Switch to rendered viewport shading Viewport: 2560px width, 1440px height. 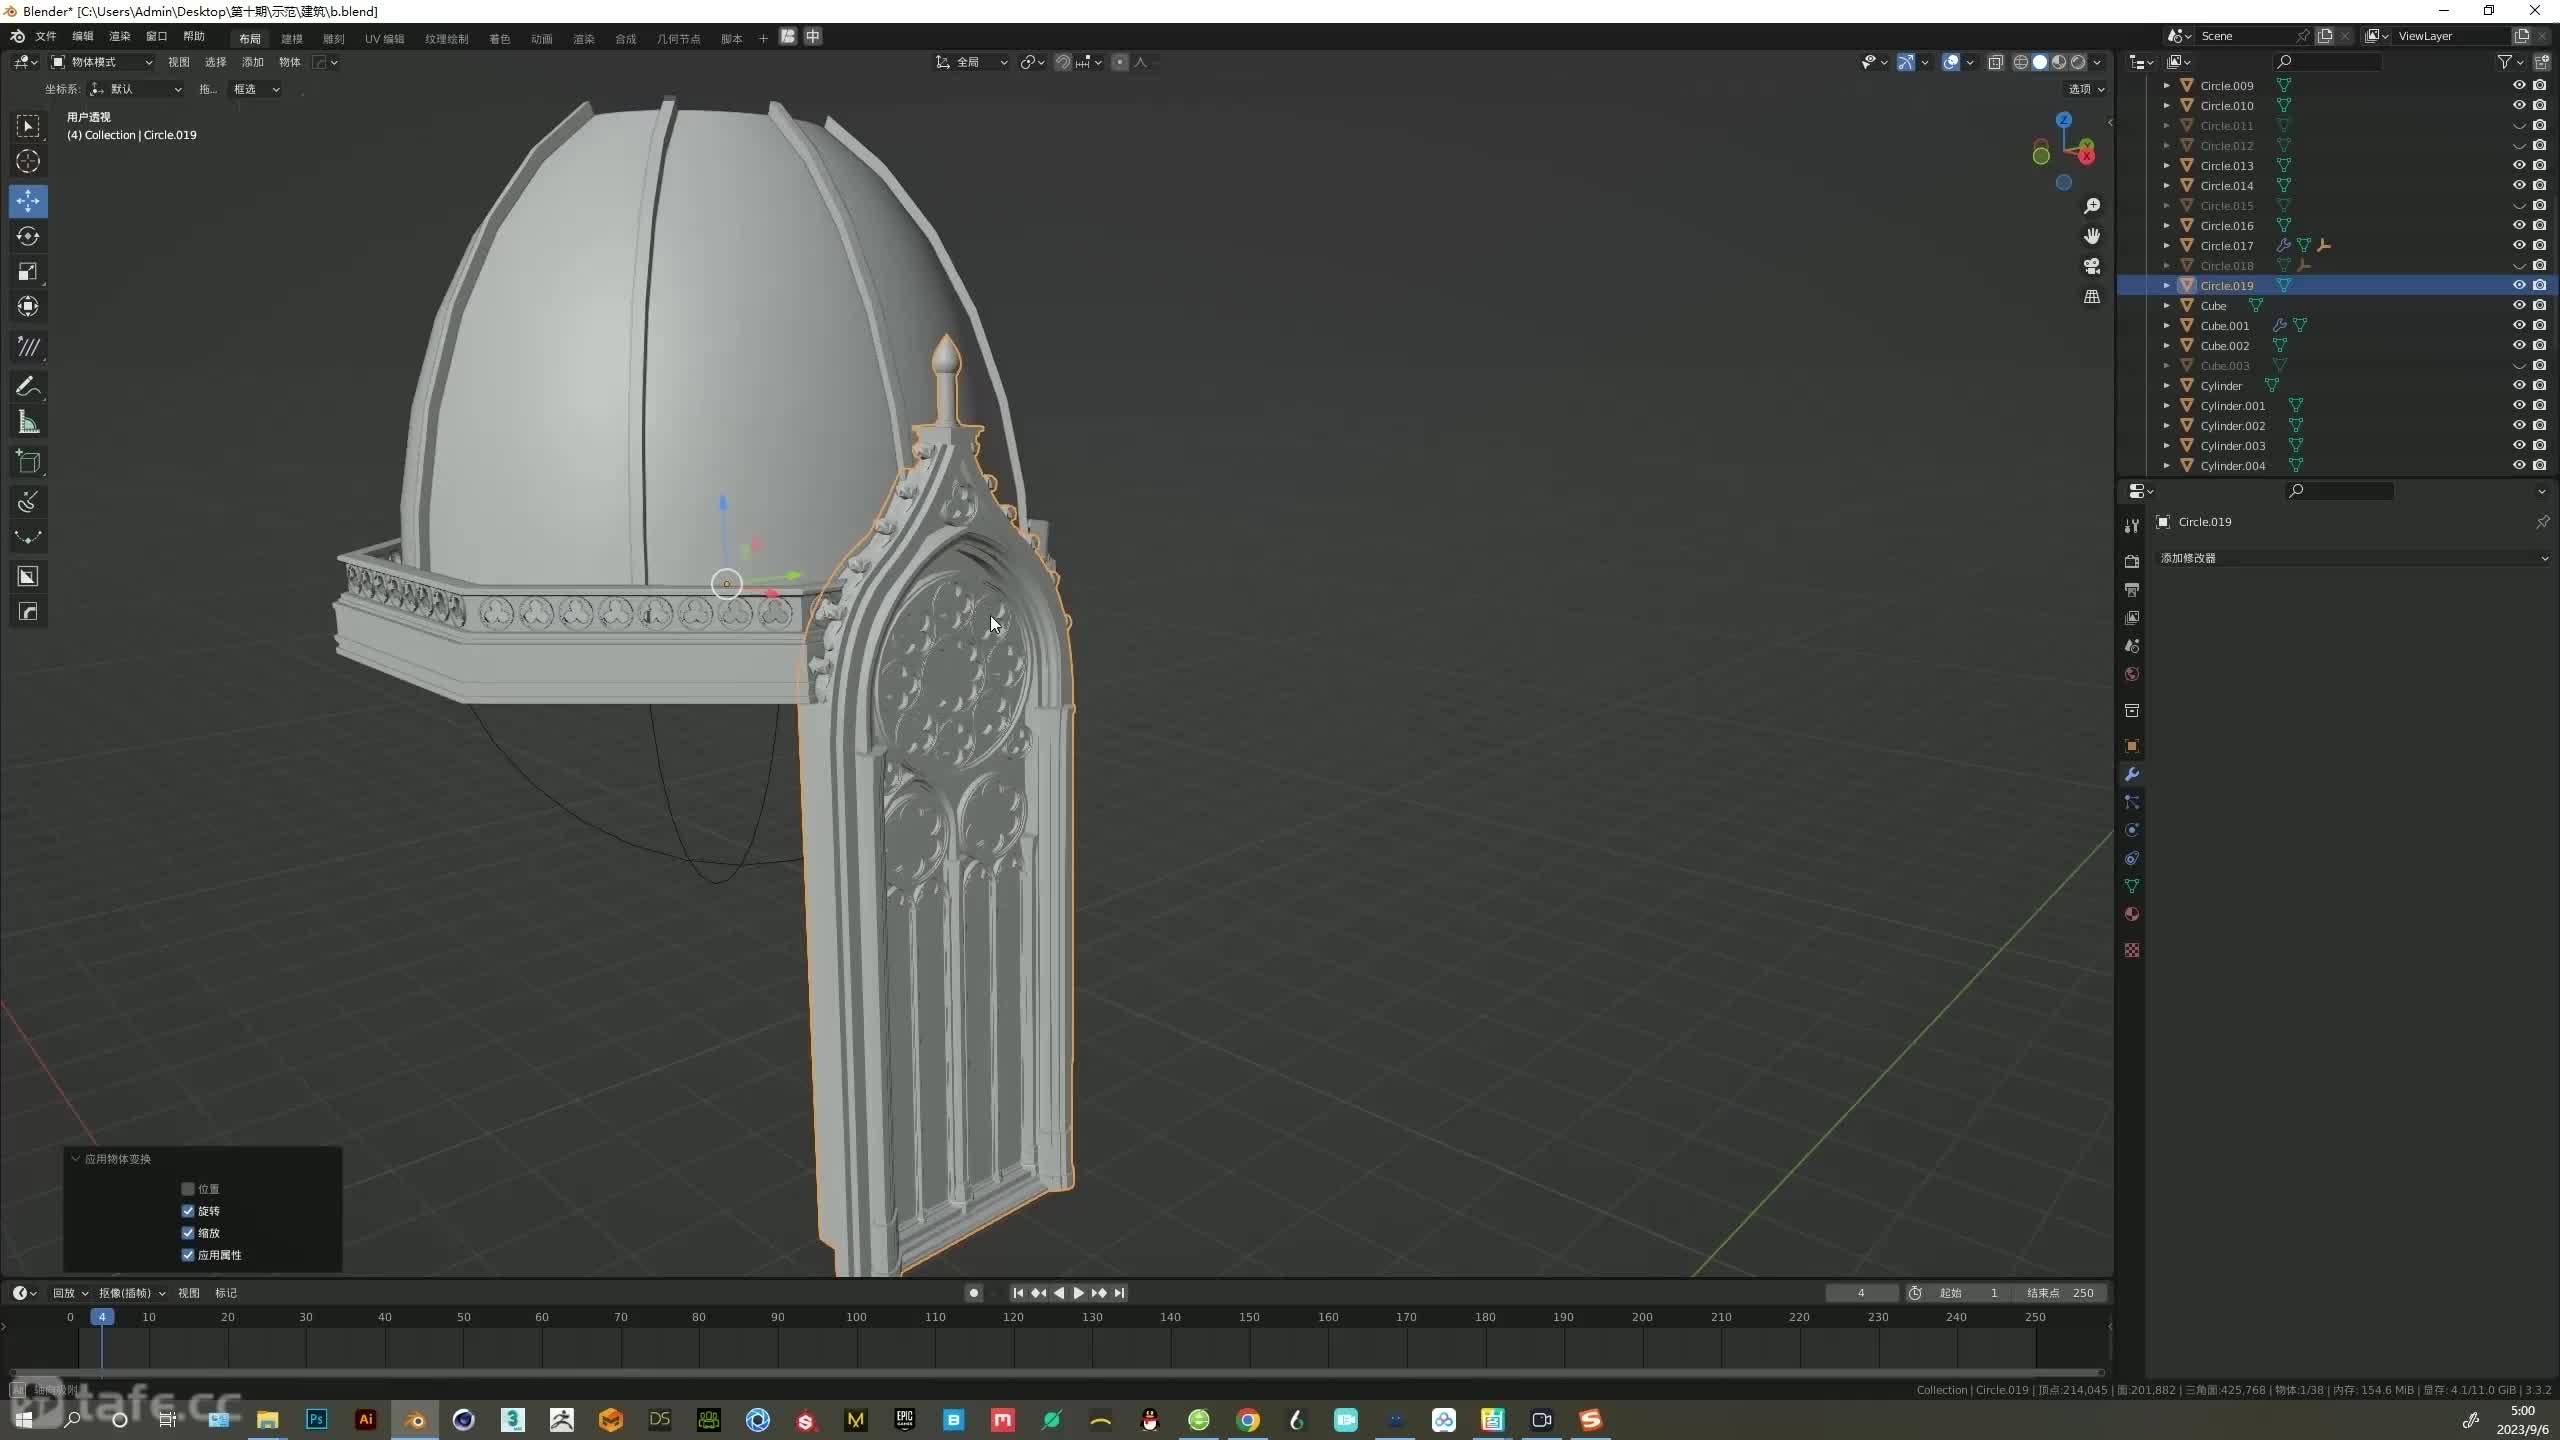pyautogui.click(x=2078, y=62)
